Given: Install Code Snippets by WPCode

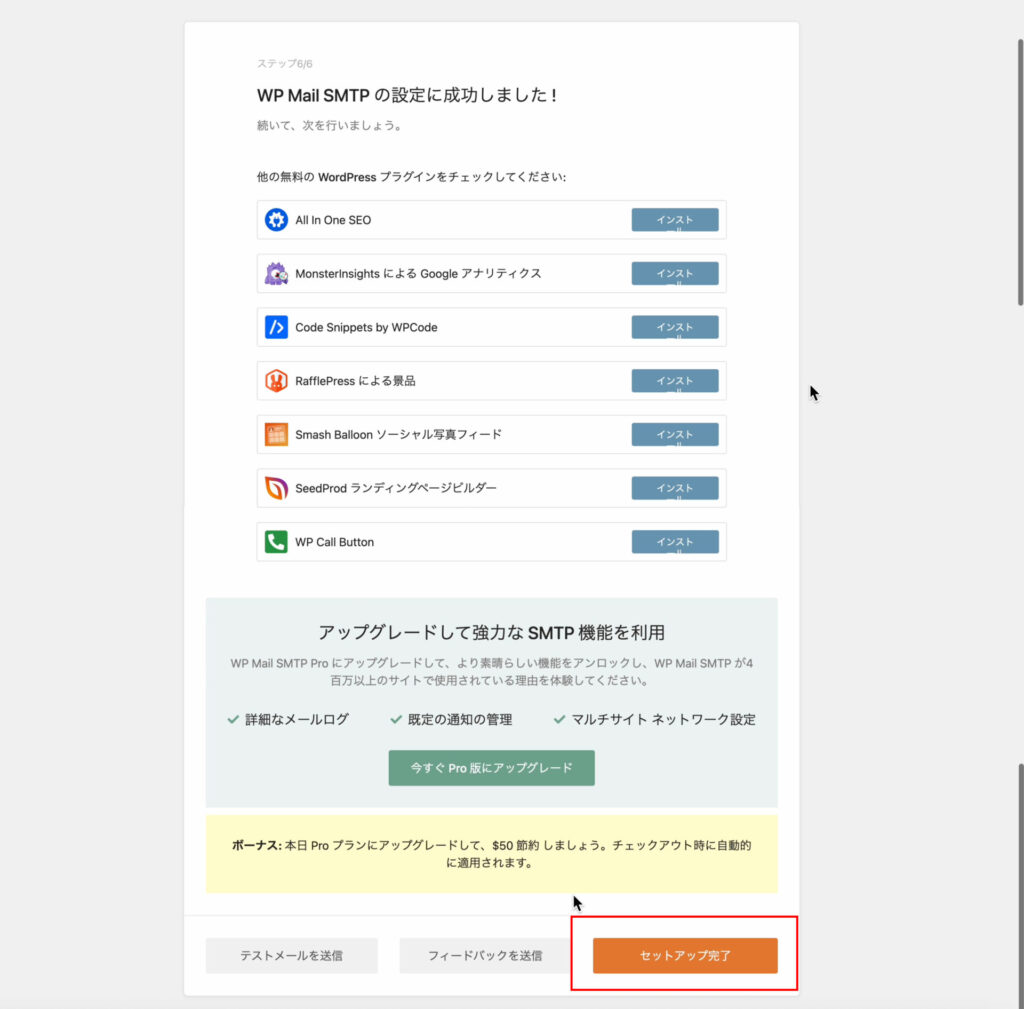Looking at the screenshot, I should tap(675, 327).
